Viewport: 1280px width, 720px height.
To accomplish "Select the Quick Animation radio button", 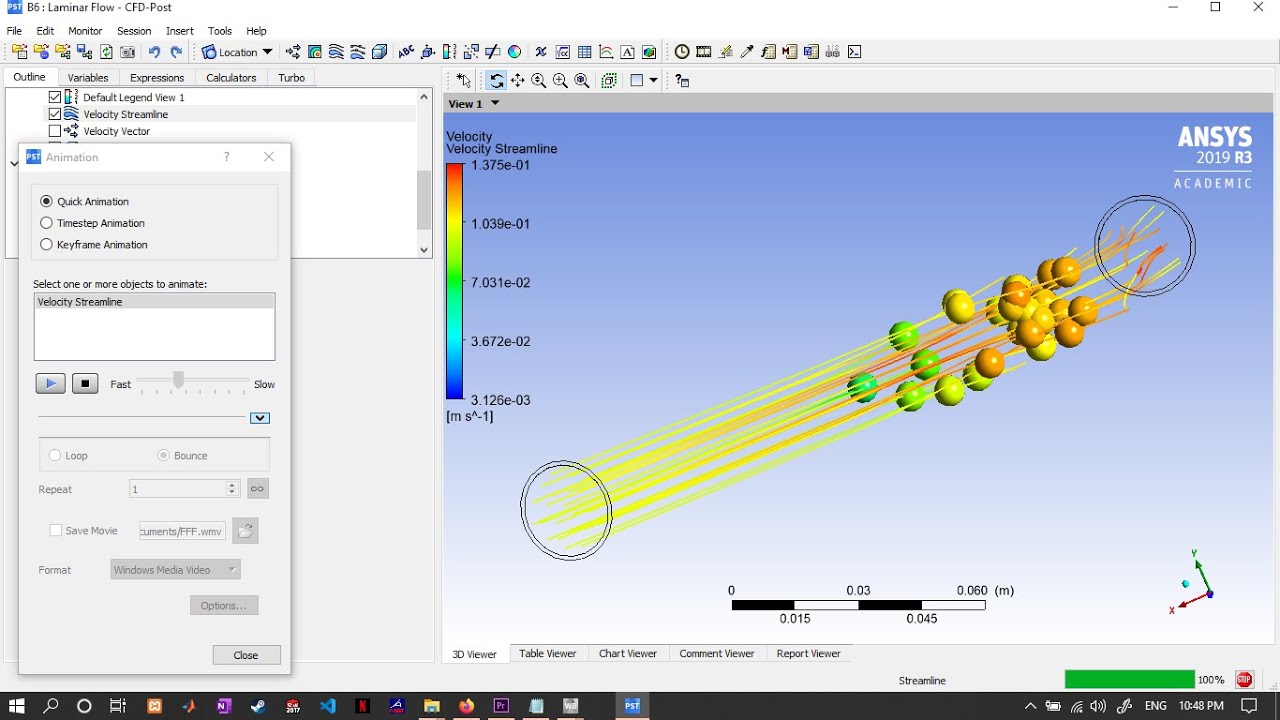I will pos(46,201).
